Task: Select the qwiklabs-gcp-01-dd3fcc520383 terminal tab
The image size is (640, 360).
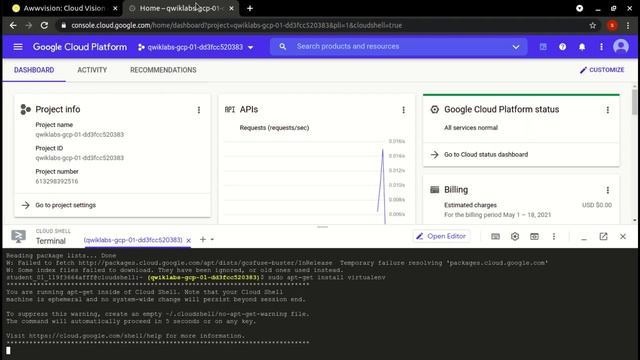Action: [133, 240]
